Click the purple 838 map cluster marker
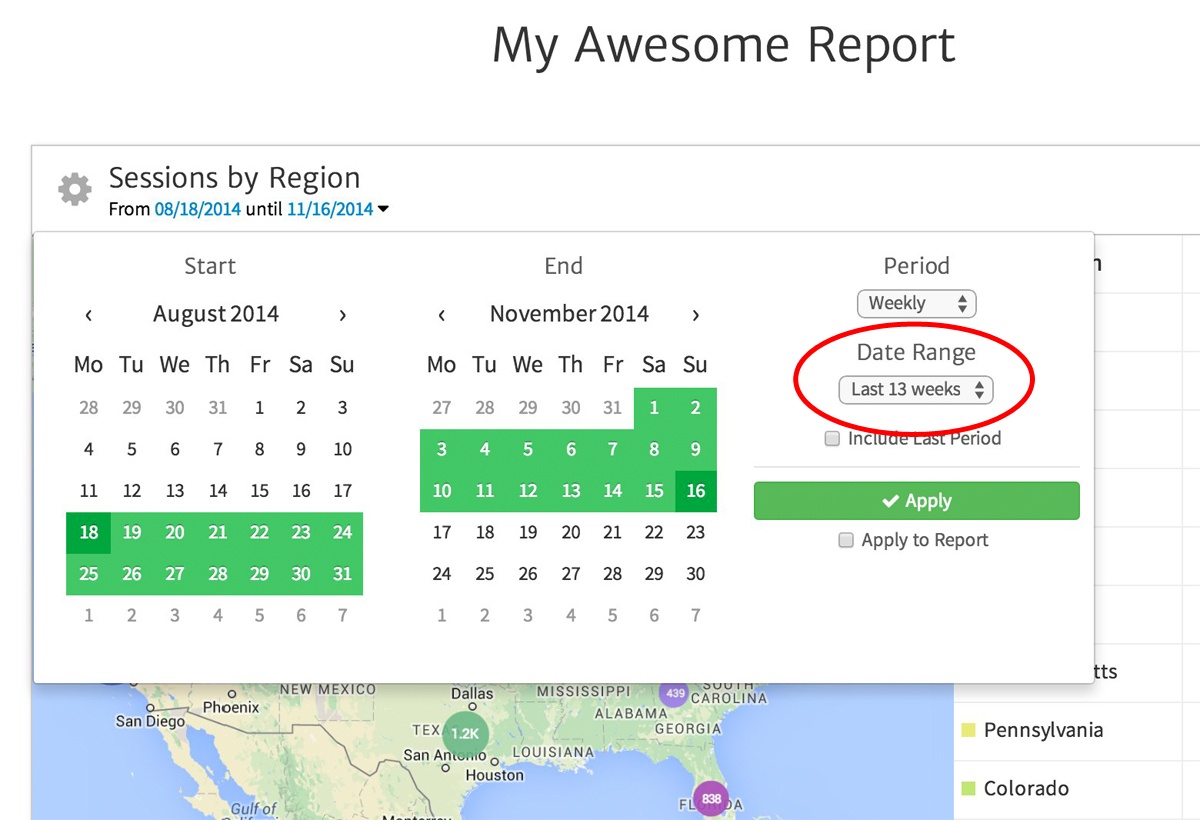 coord(711,798)
